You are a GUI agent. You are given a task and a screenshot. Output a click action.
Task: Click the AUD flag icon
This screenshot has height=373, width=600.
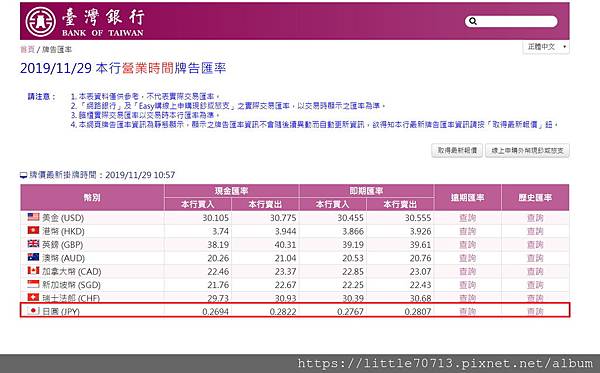point(33,257)
